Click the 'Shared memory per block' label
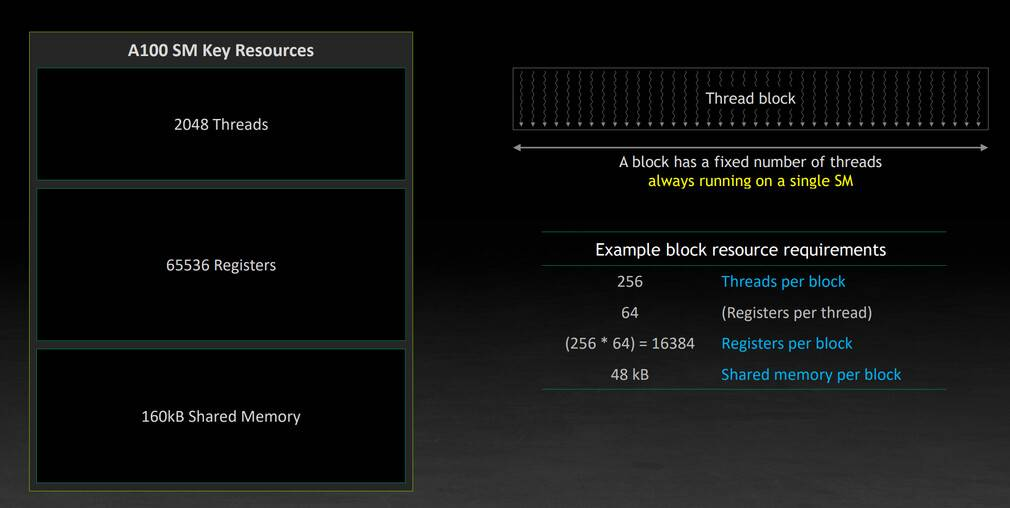This screenshot has height=508, width=1010. [811, 374]
